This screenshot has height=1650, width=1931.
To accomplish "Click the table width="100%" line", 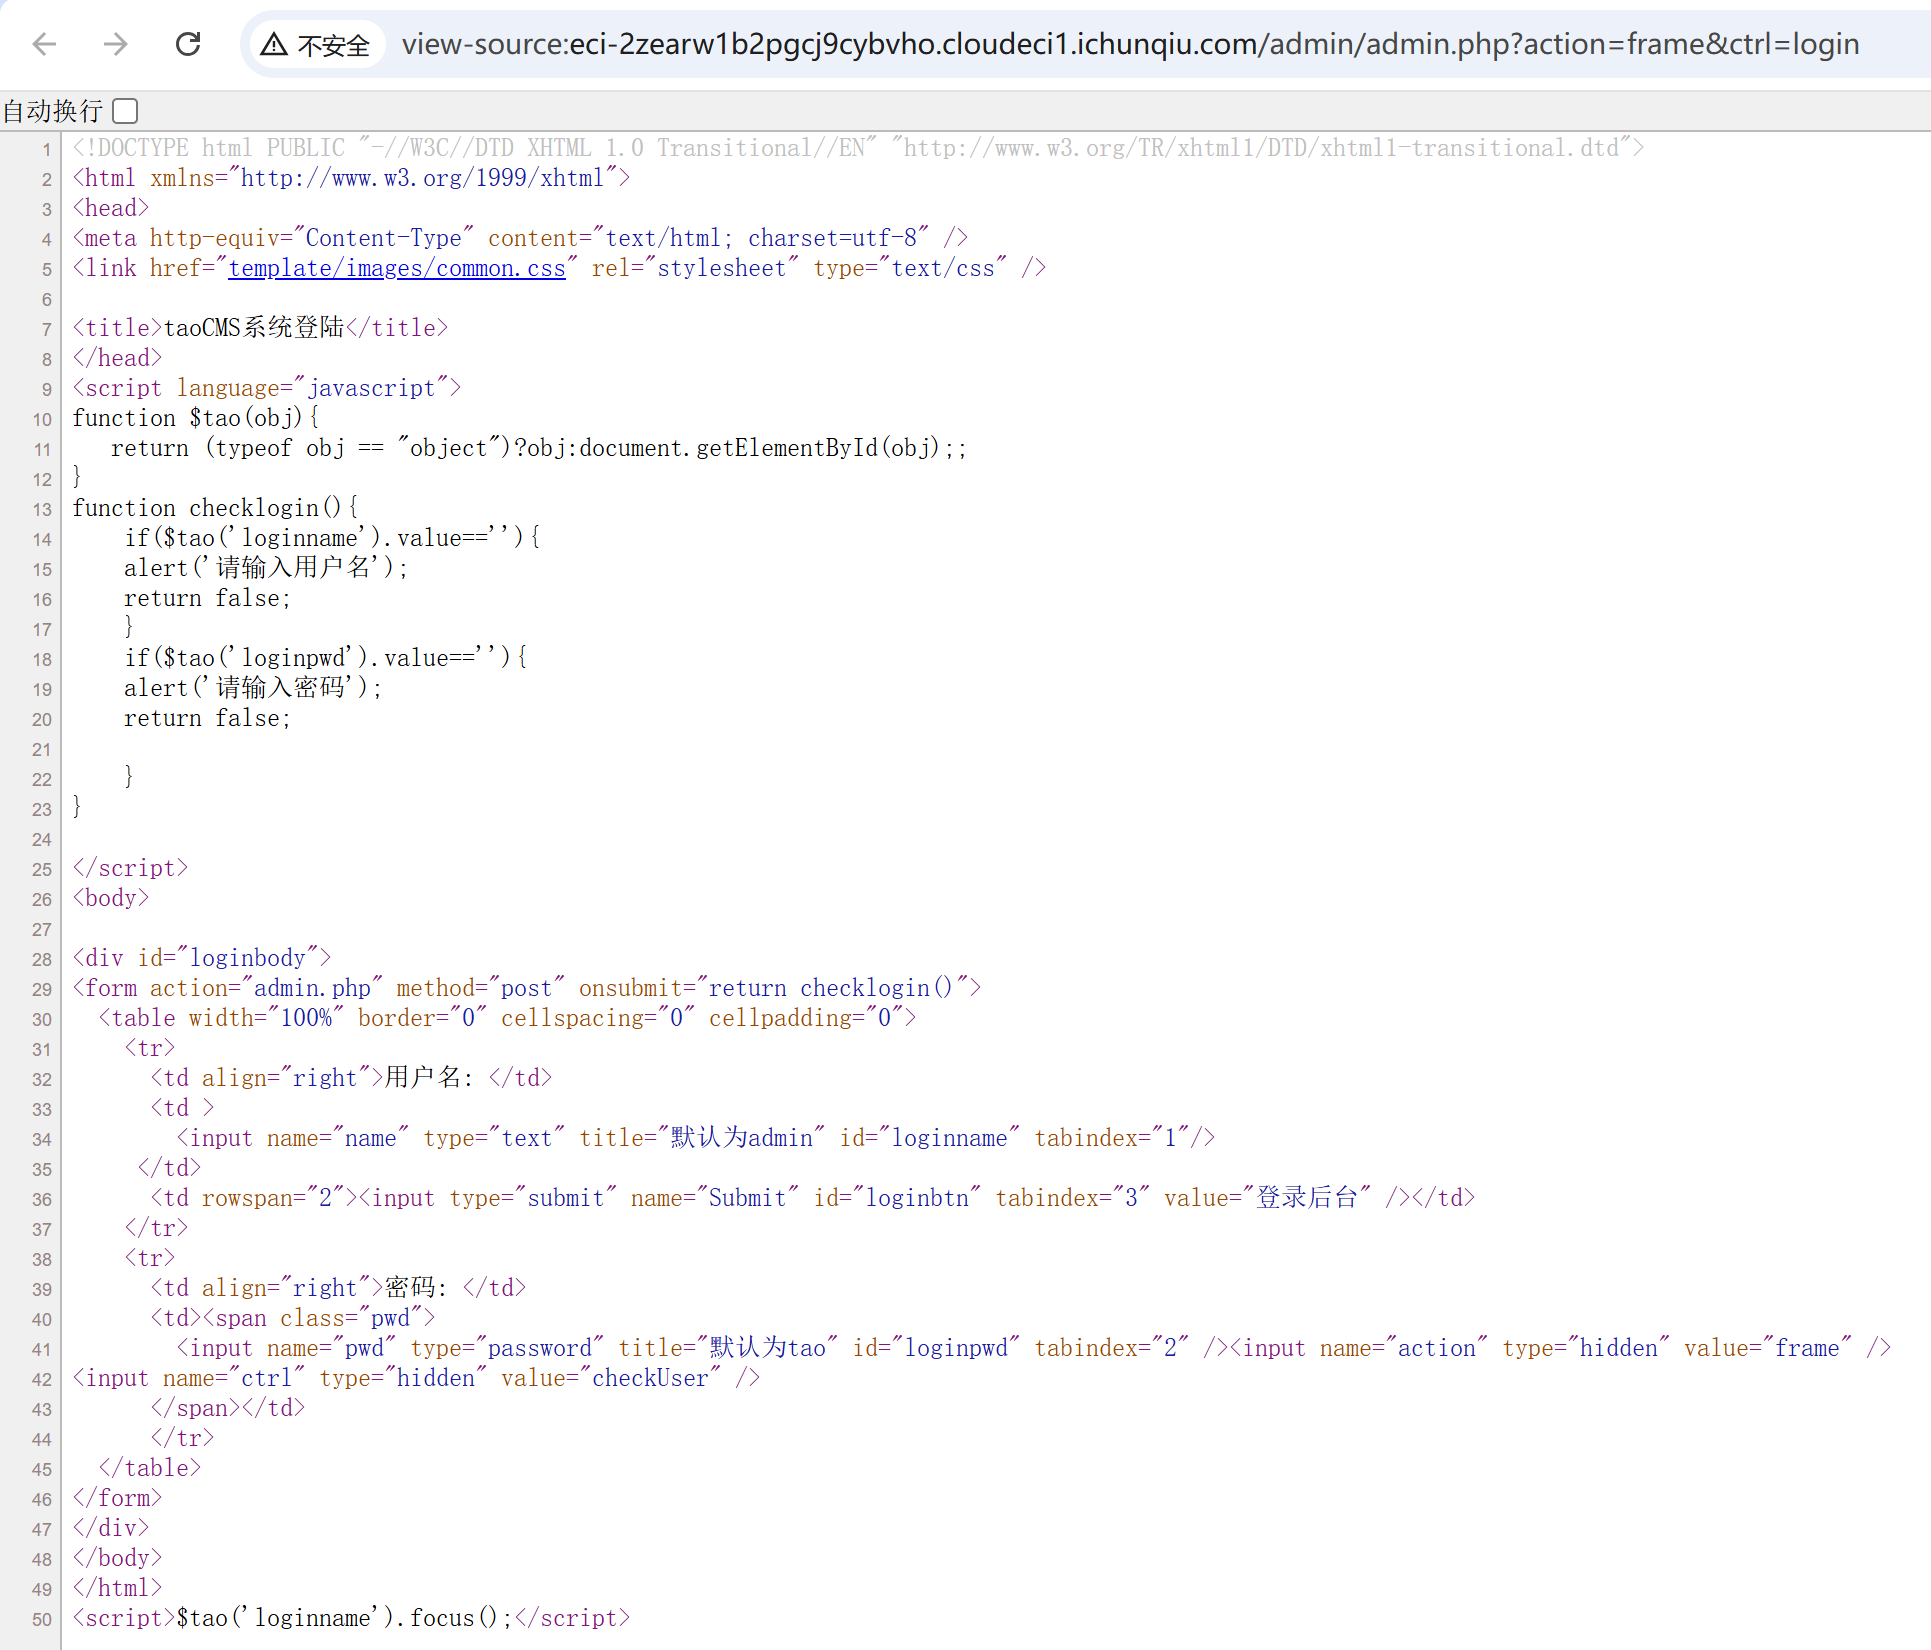I will click(x=507, y=1018).
